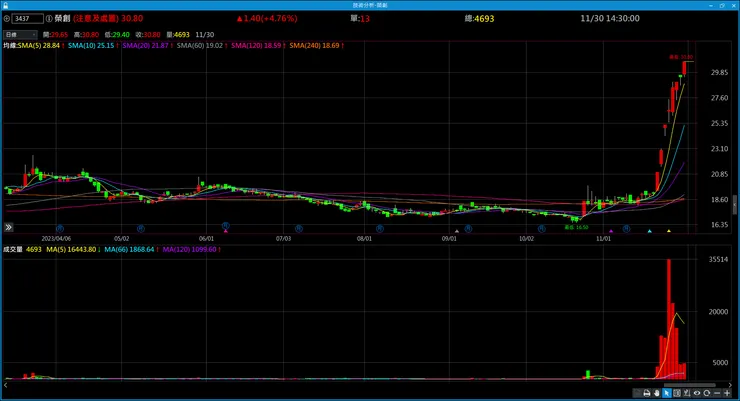Click the 16.35 price axis label
This screenshot has height=401, width=740.
click(719, 225)
